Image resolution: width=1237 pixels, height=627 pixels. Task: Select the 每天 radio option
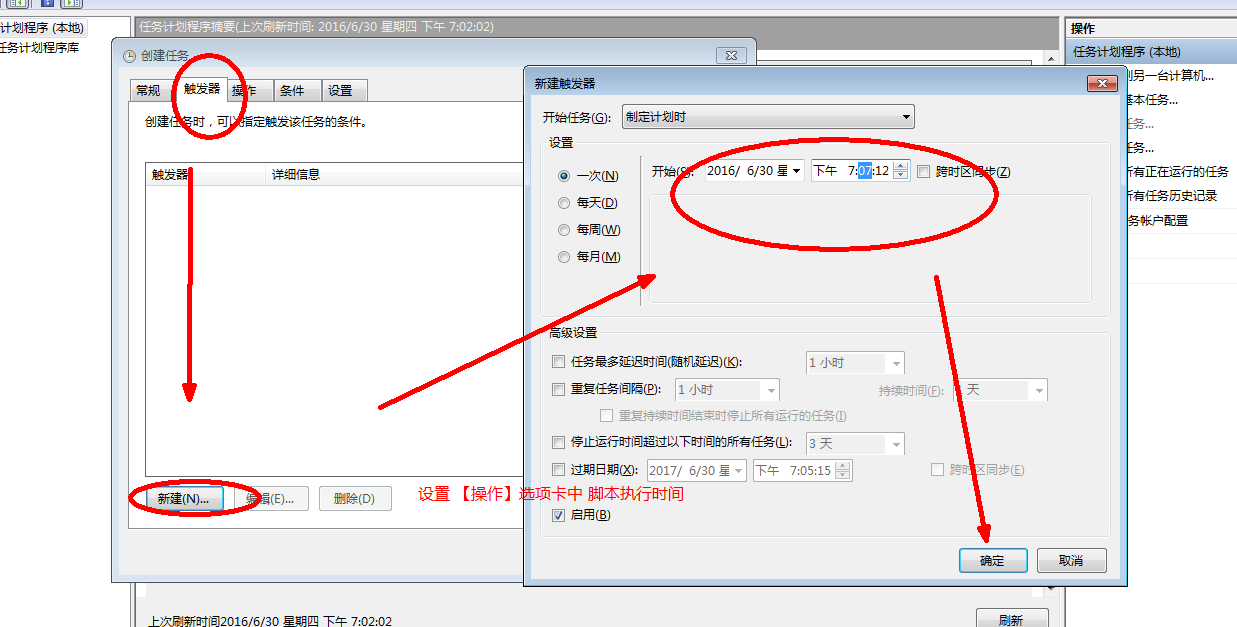click(564, 203)
